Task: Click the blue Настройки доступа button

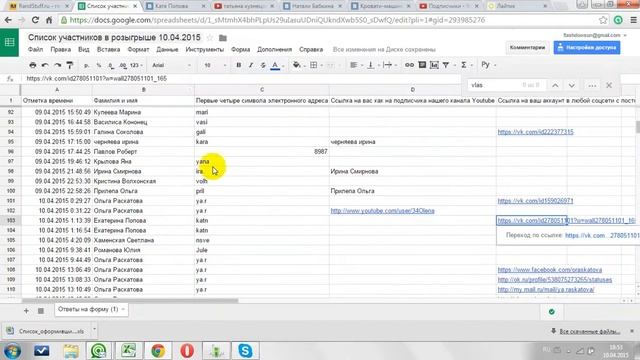Action: [x=587, y=48]
